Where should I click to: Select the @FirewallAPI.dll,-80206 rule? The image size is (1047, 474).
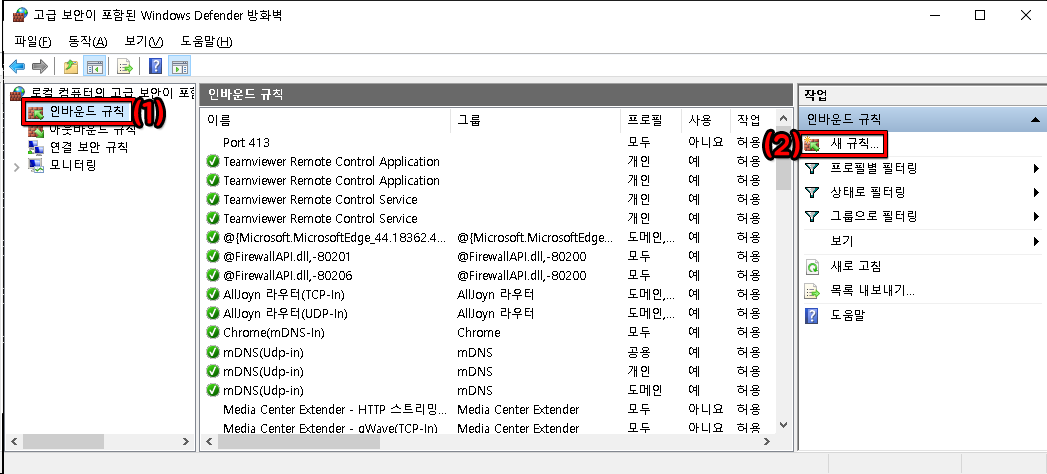point(488,275)
